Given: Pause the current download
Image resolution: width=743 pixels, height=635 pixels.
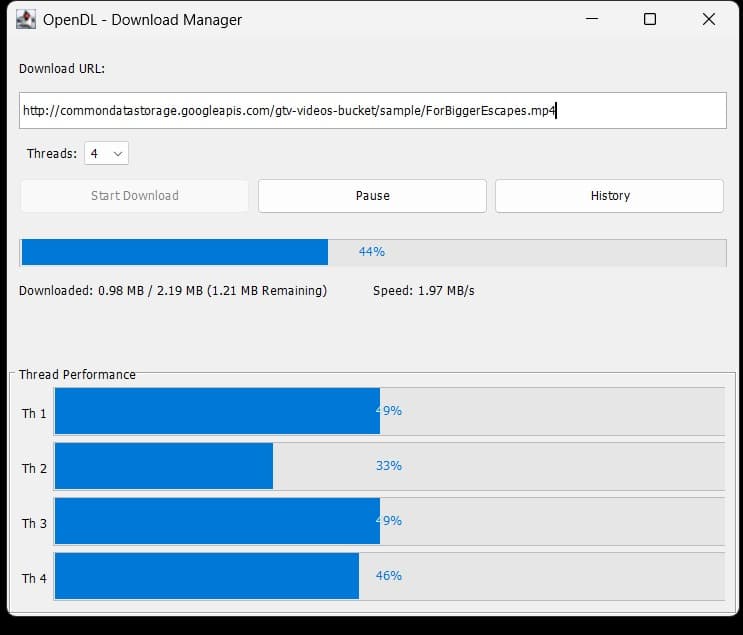Looking at the screenshot, I should point(372,196).
